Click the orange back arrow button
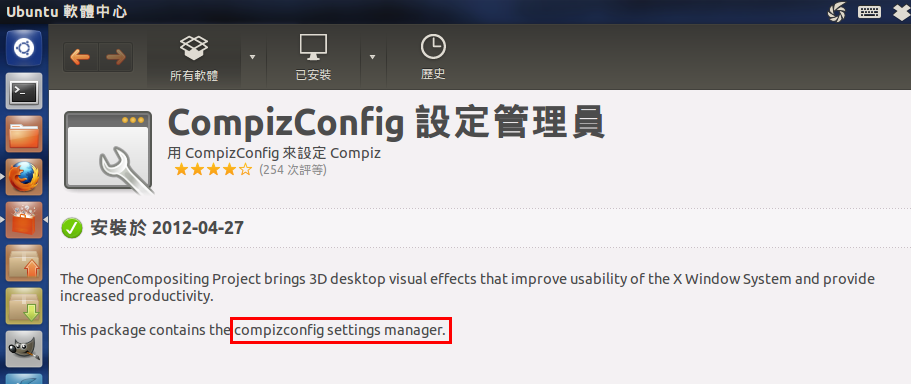The height and width of the screenshot is (384, 911). click(x=80, y=57)
